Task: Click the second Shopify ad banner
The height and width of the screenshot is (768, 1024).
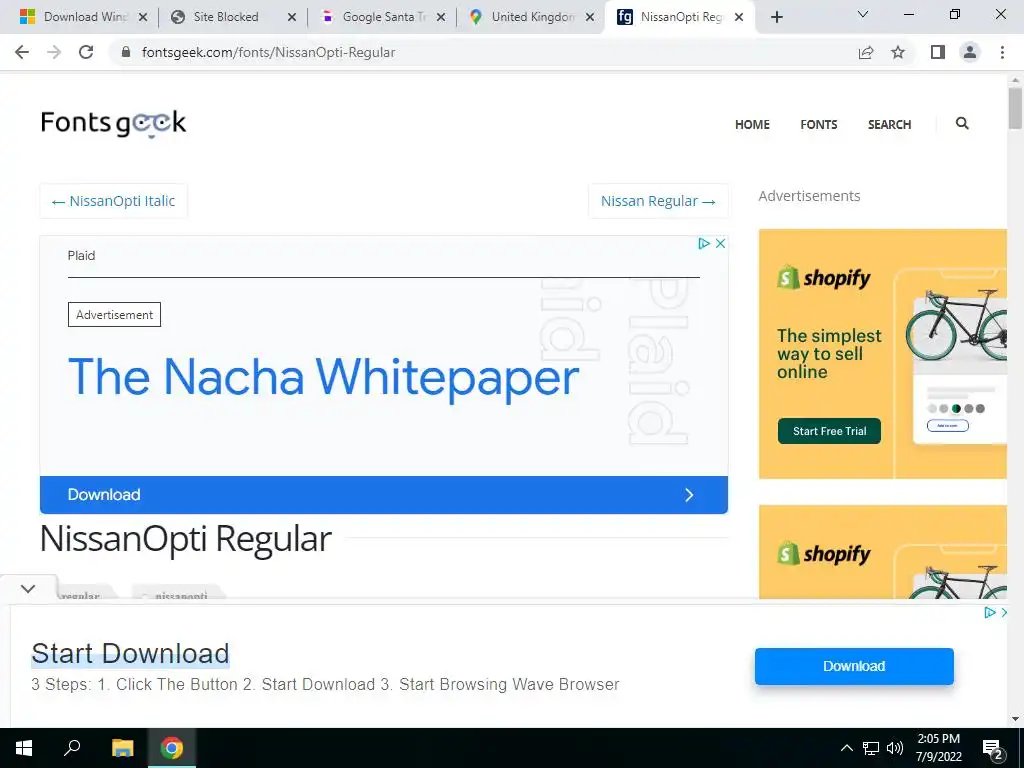Action: tap(883, 552)
